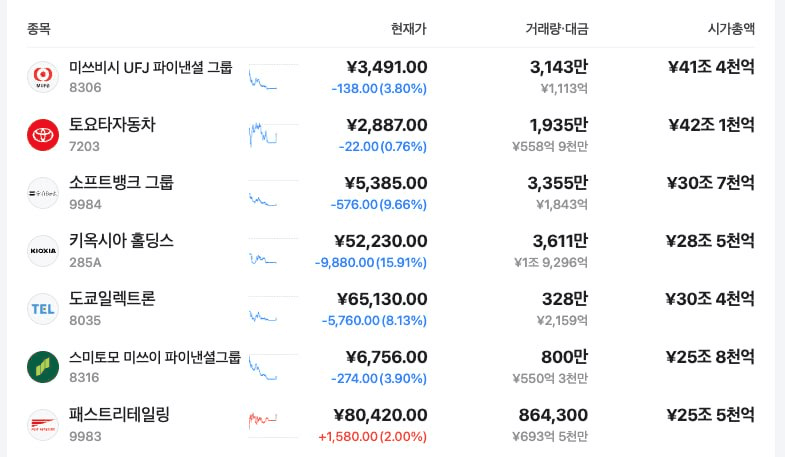Click 도쿄일렉트론 market cap ¥30조 4천억
This screenshot has width=785, height=457.
[x=710, y=299]
